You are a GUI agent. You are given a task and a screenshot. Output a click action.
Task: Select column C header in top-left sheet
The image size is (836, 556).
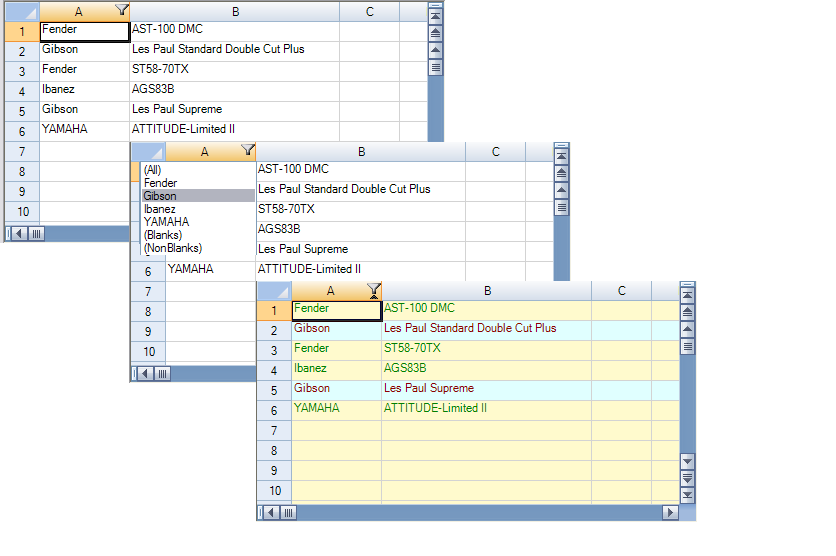pos(369,12)
